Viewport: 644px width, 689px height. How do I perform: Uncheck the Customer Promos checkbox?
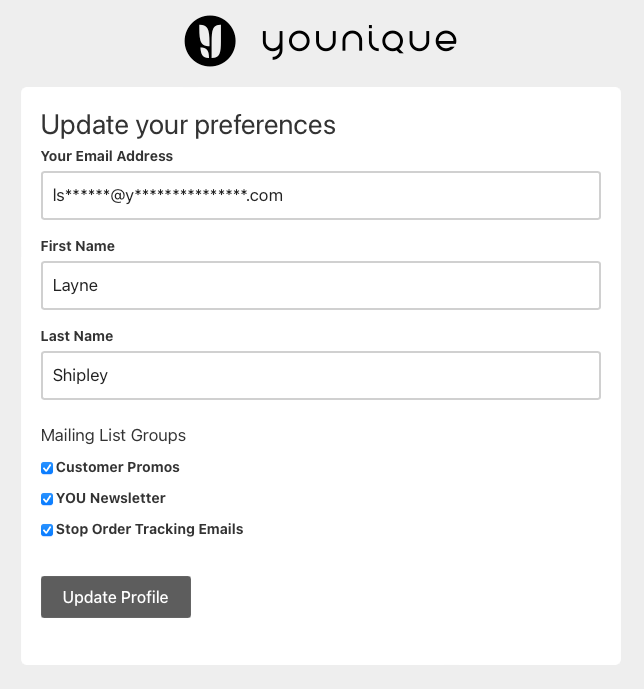click(x=47, y=468)
